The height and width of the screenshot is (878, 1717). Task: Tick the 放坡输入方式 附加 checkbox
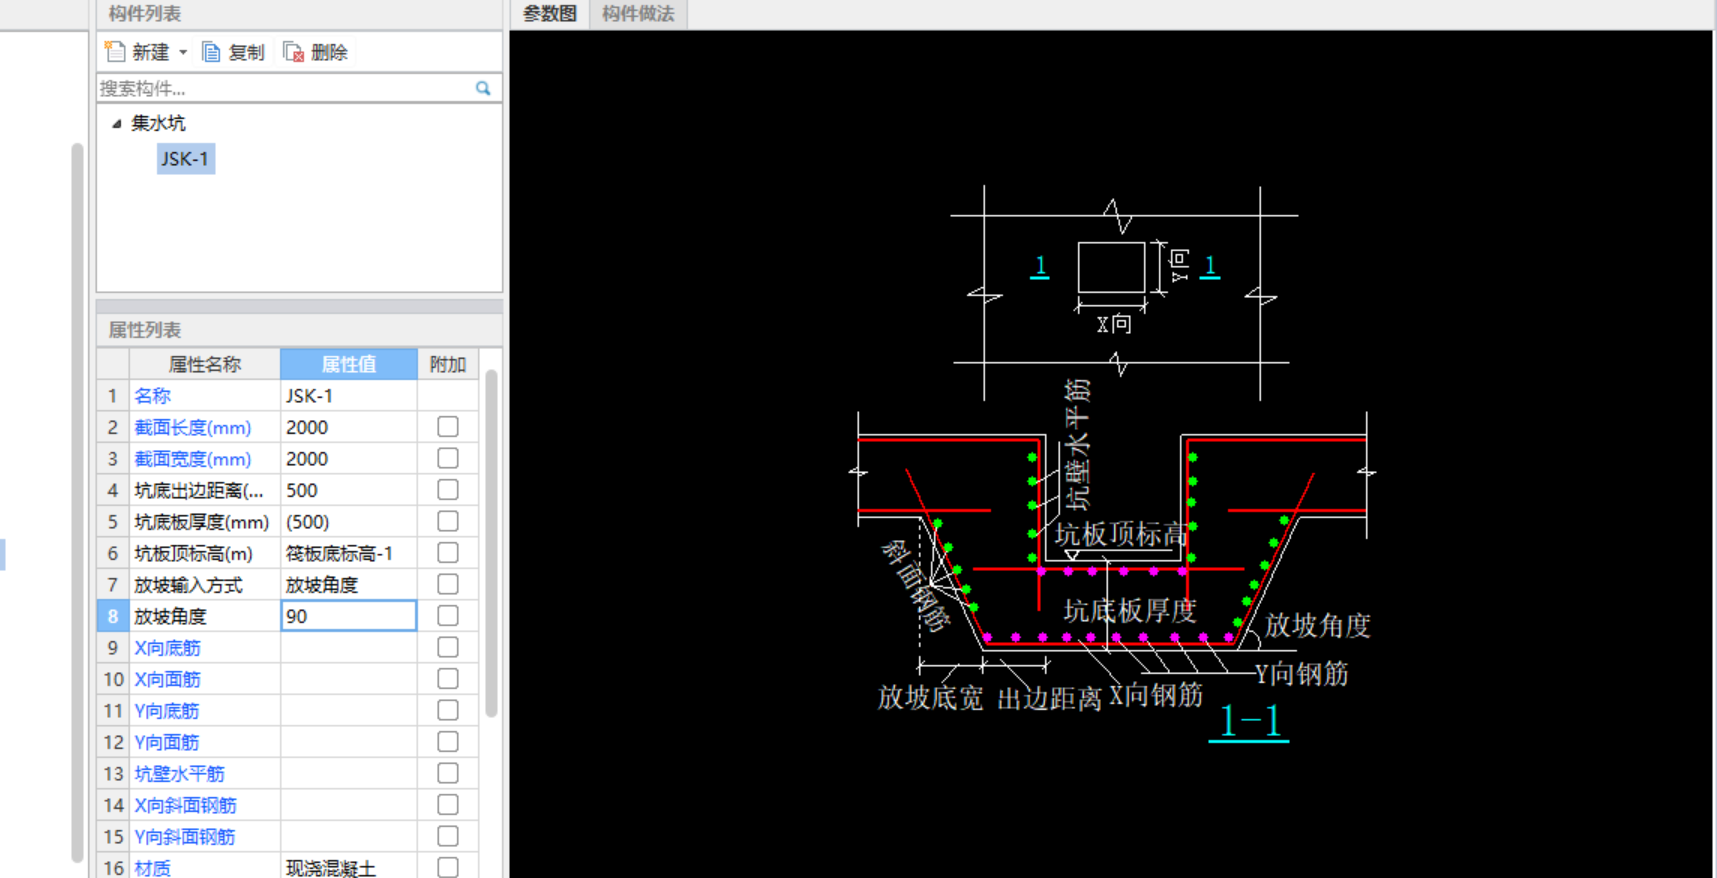(448, 584)
